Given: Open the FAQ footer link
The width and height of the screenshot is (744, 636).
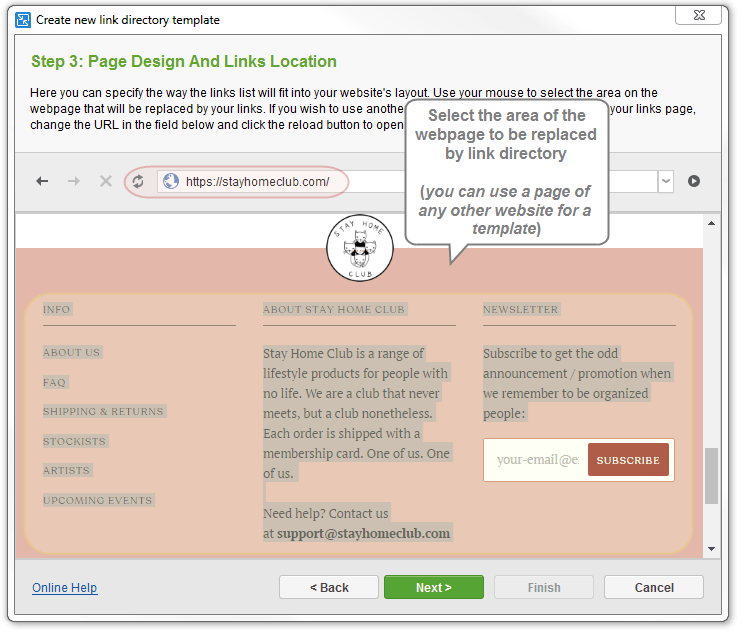Looking at the screenshot, I should coord(54,382).
